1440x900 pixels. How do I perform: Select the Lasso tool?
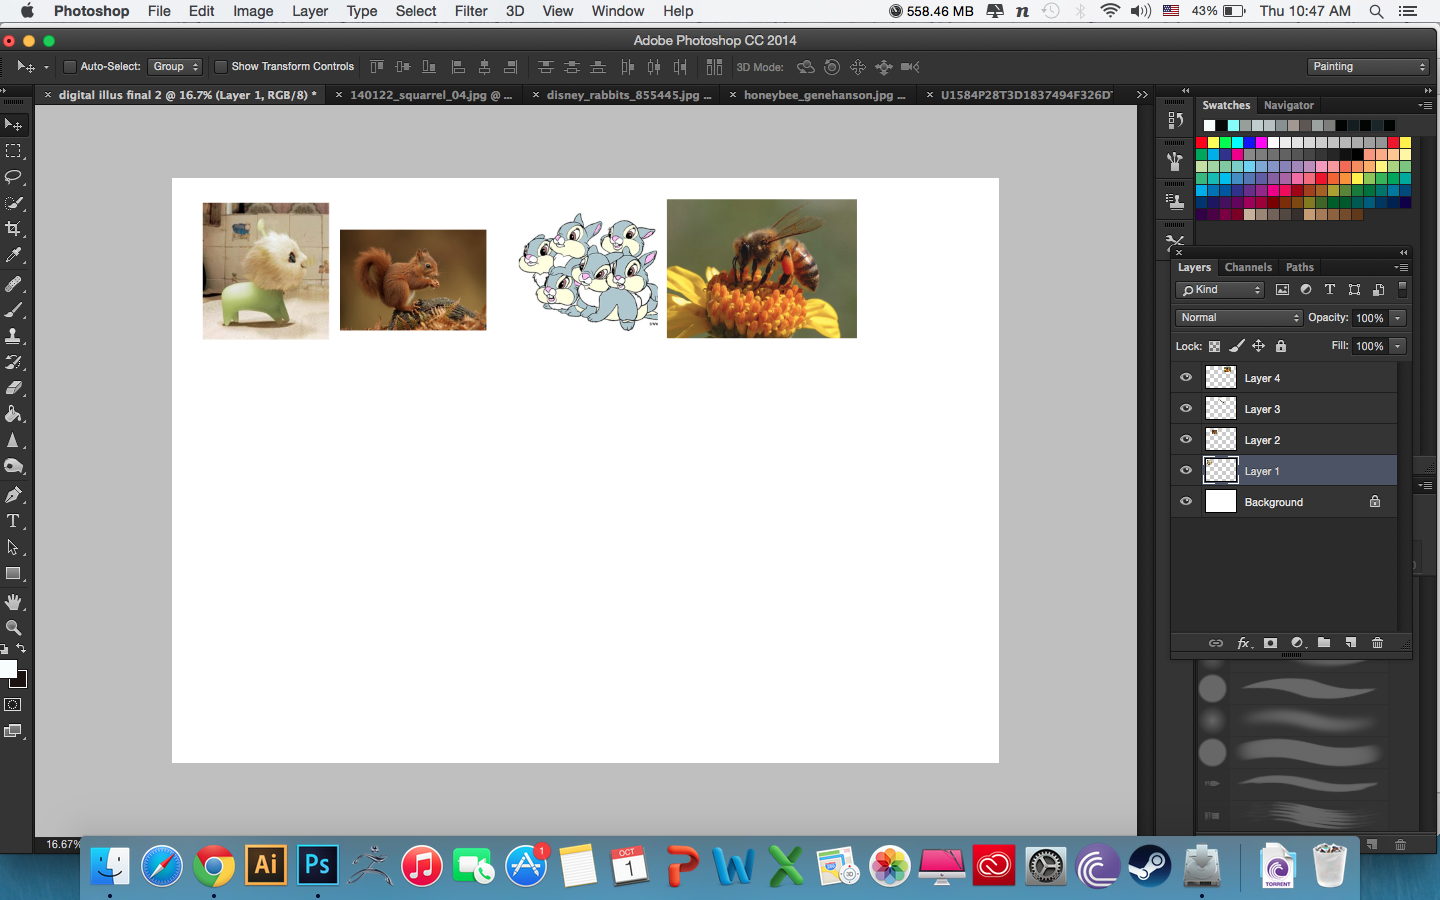14,177
